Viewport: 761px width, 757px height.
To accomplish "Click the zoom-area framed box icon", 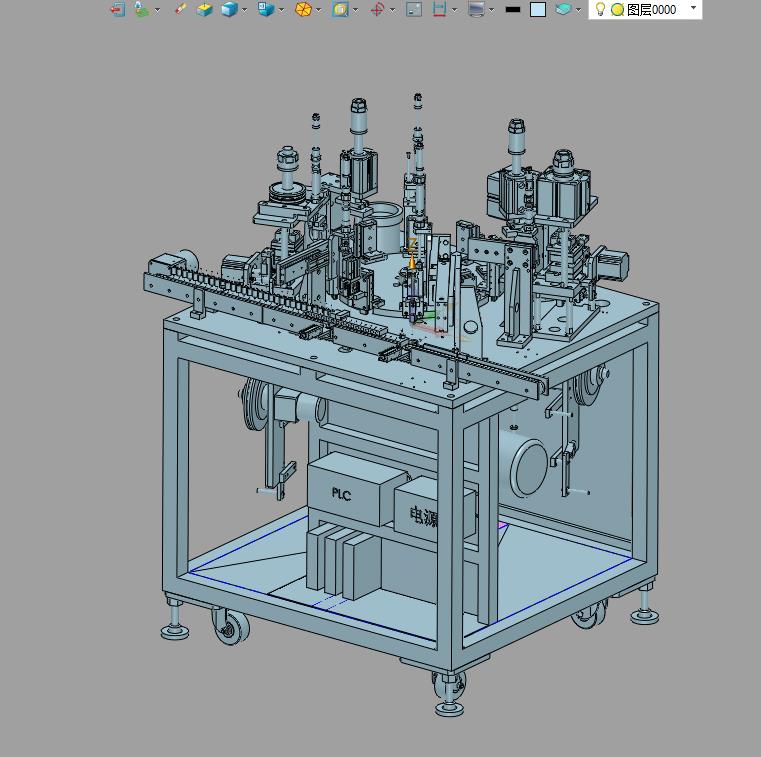I will [341, 9].
